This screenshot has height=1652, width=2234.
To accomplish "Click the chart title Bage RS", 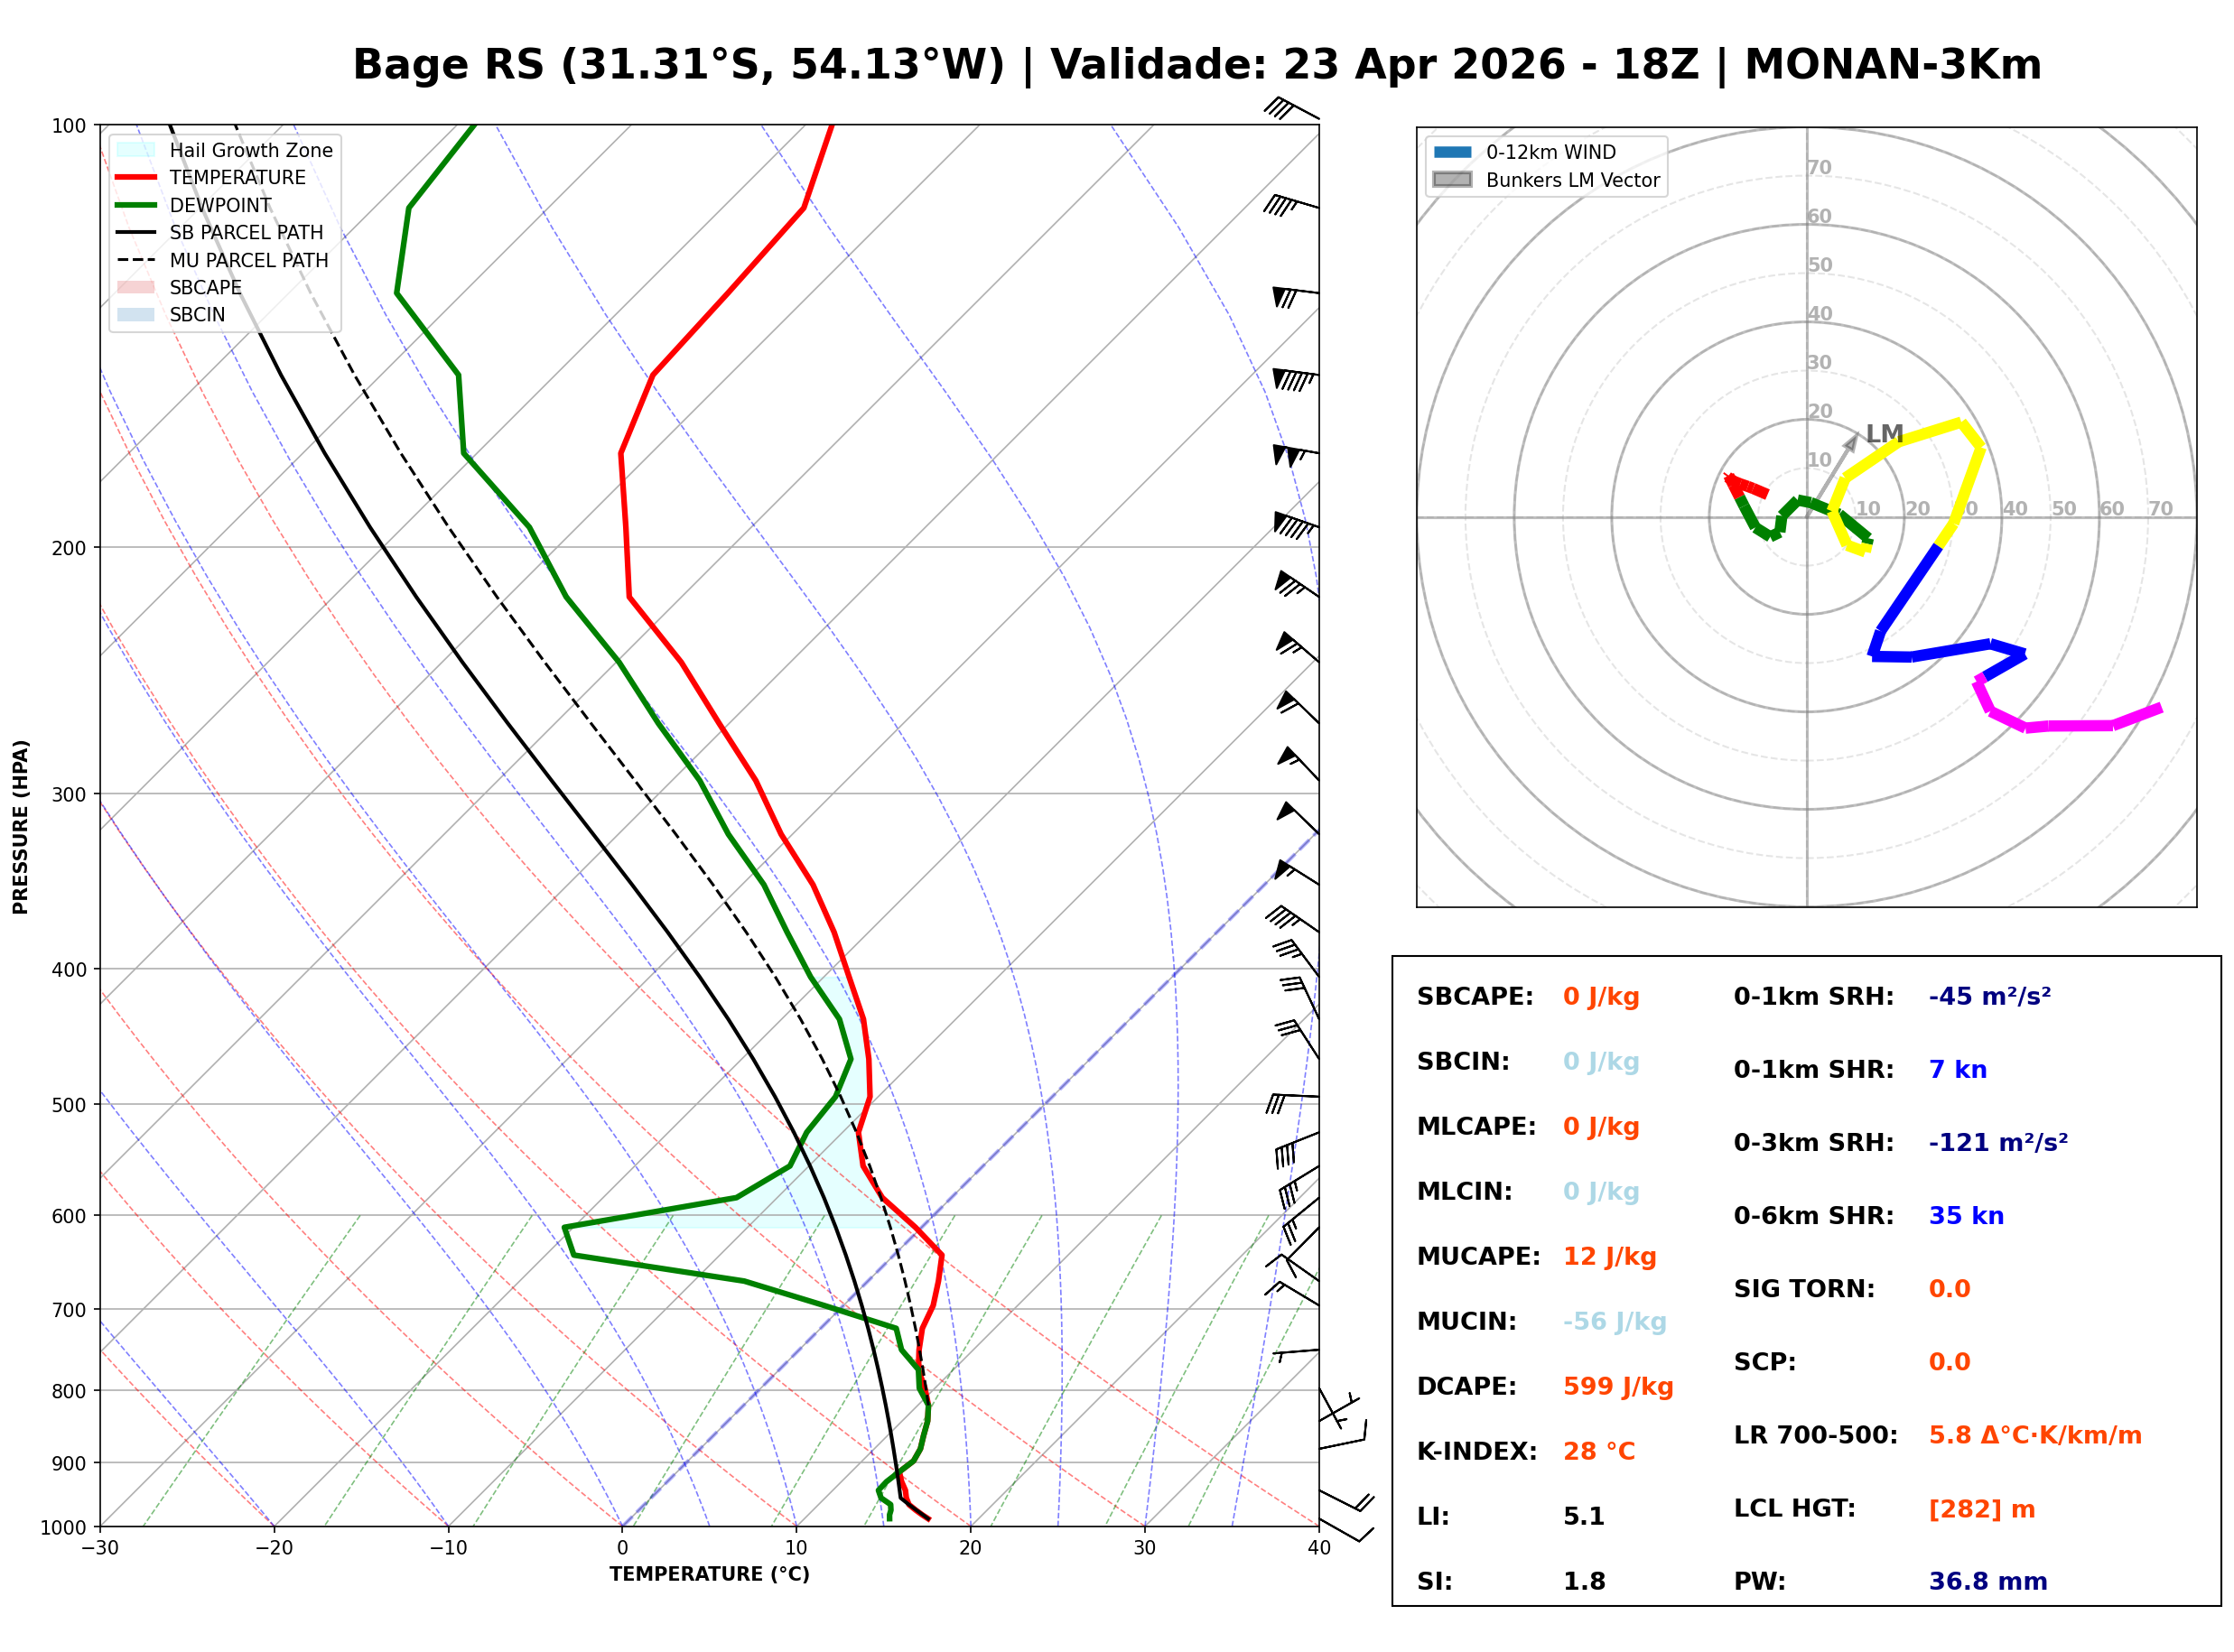I will 448,65.
